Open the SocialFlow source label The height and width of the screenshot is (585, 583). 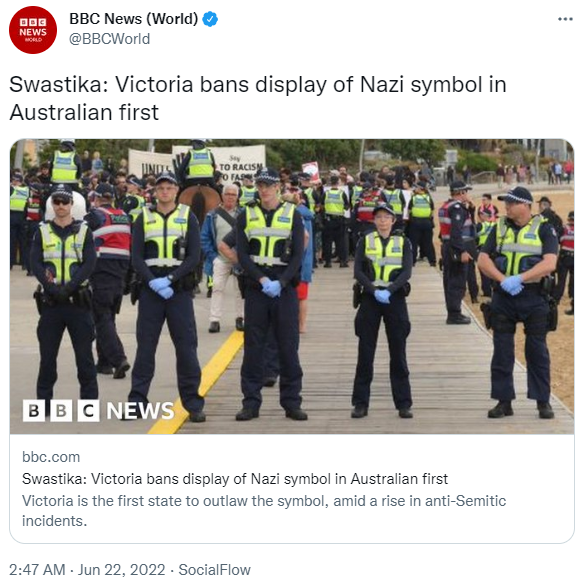(214, 570)
